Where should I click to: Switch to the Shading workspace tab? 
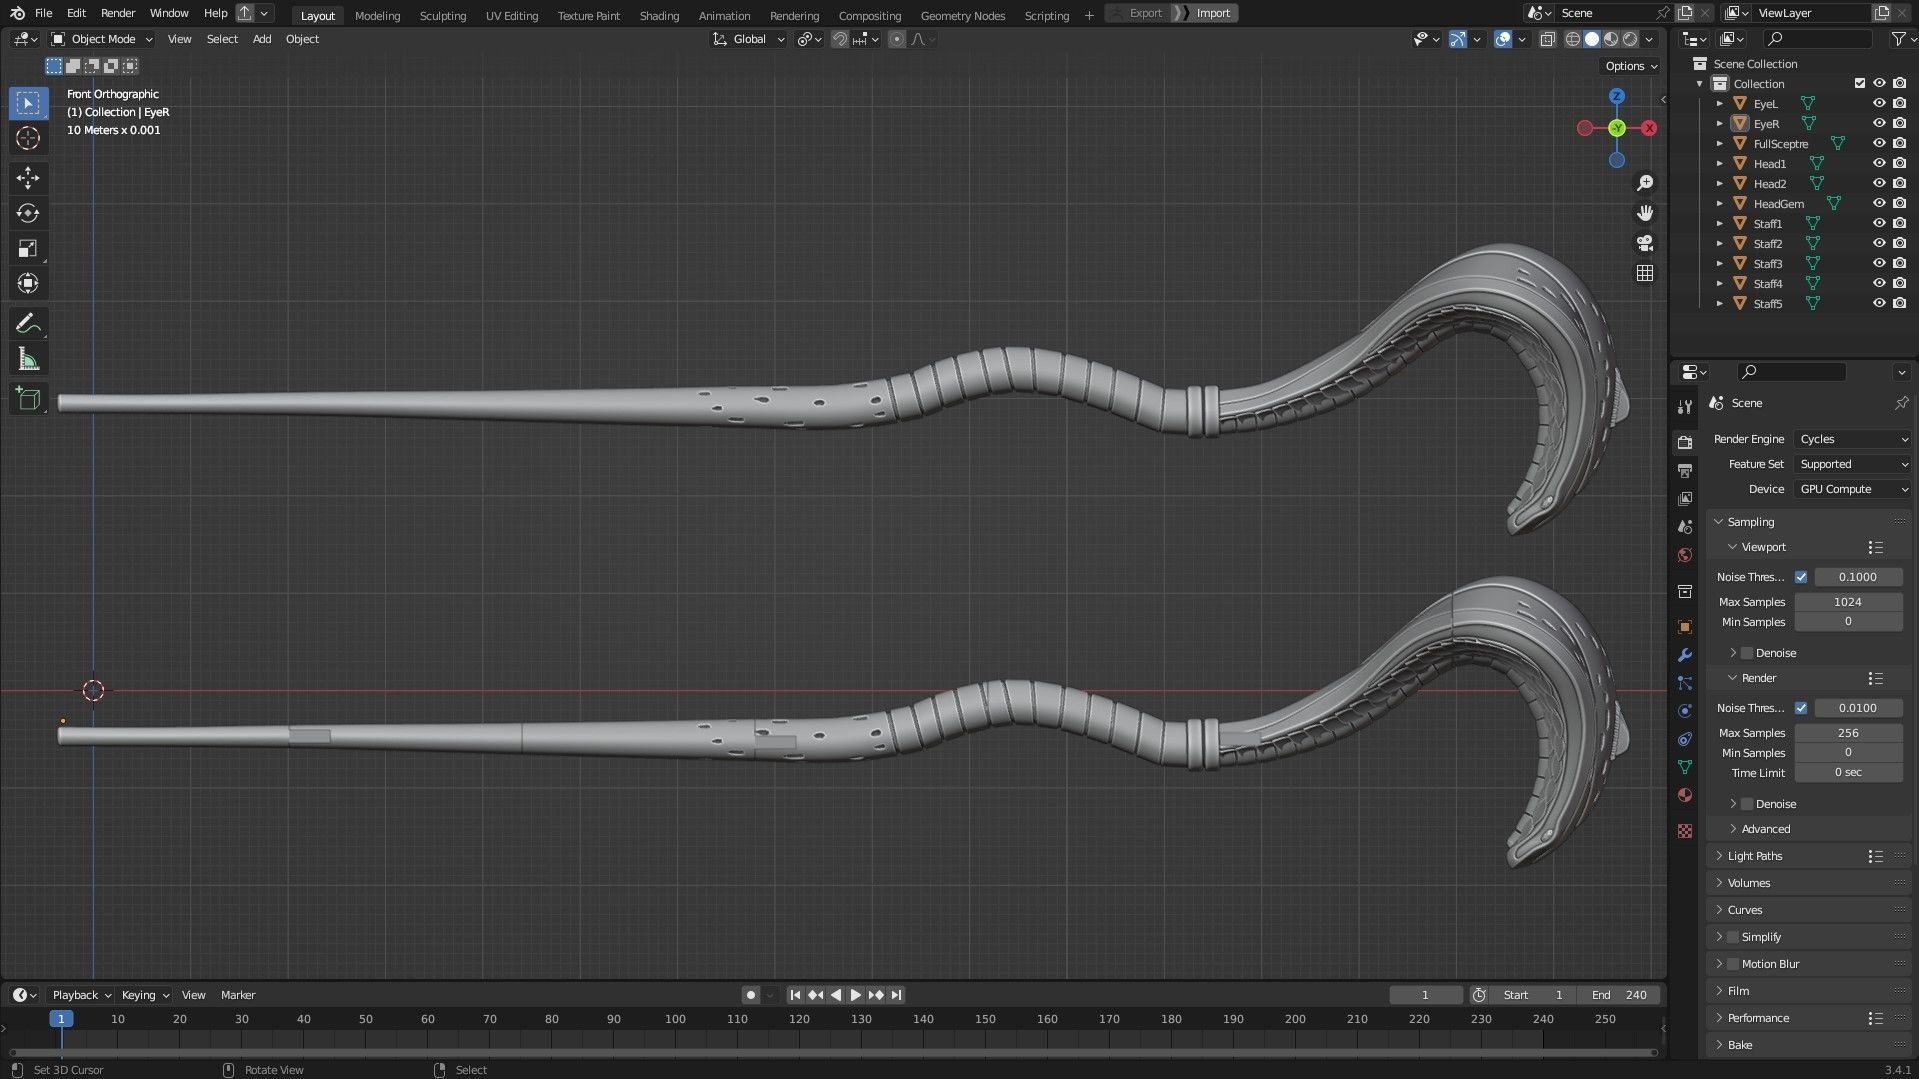(659, 15)
